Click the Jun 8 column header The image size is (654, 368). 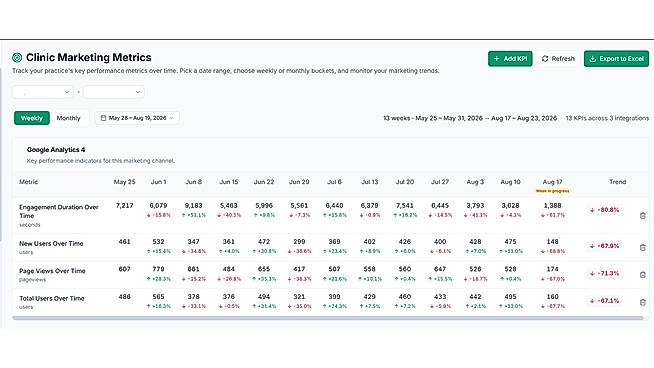(x=194, y=182)
